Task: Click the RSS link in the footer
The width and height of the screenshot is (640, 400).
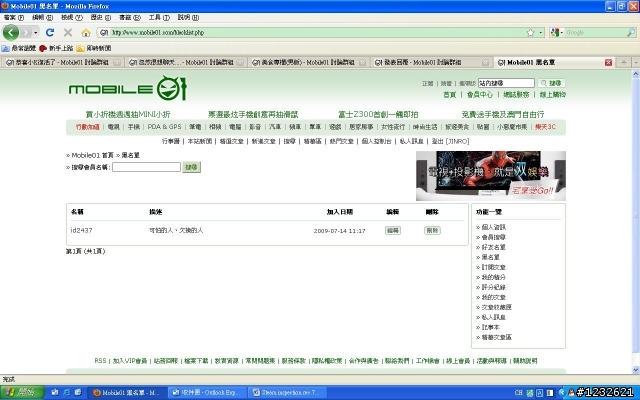Action: [x=100, y=361]
